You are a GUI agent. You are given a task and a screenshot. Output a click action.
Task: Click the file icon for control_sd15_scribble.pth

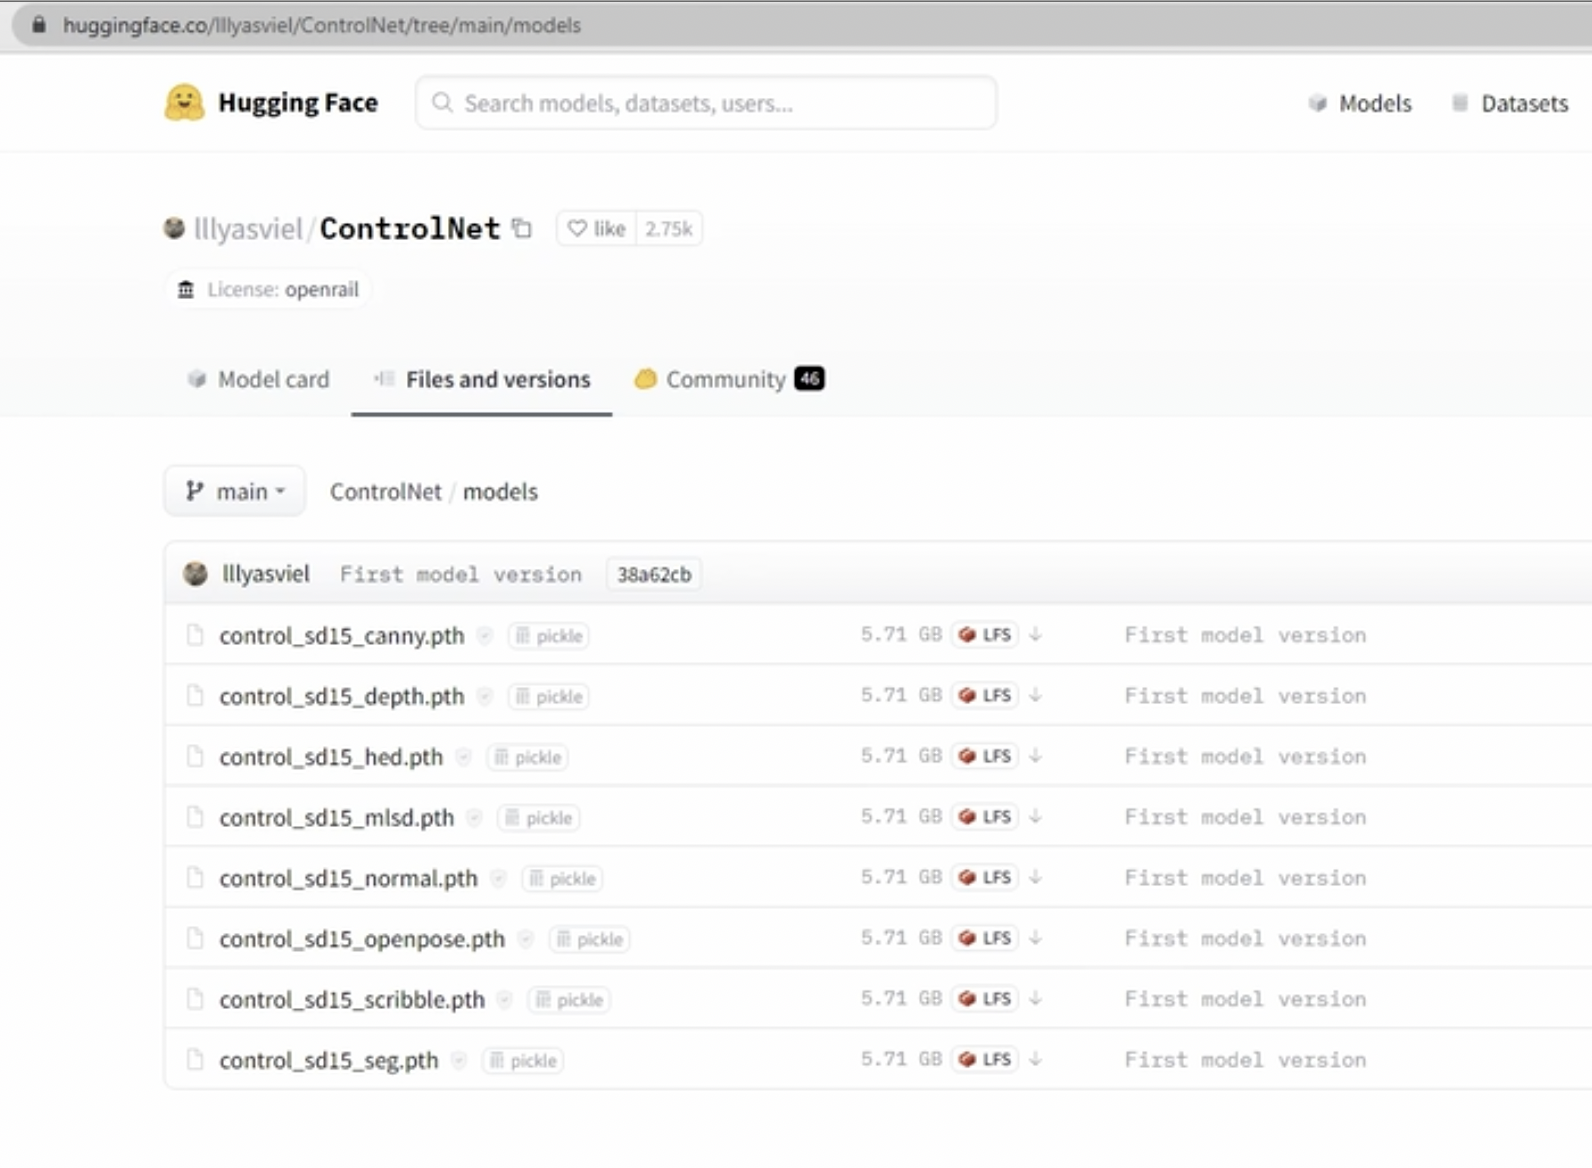click(195, 999)
